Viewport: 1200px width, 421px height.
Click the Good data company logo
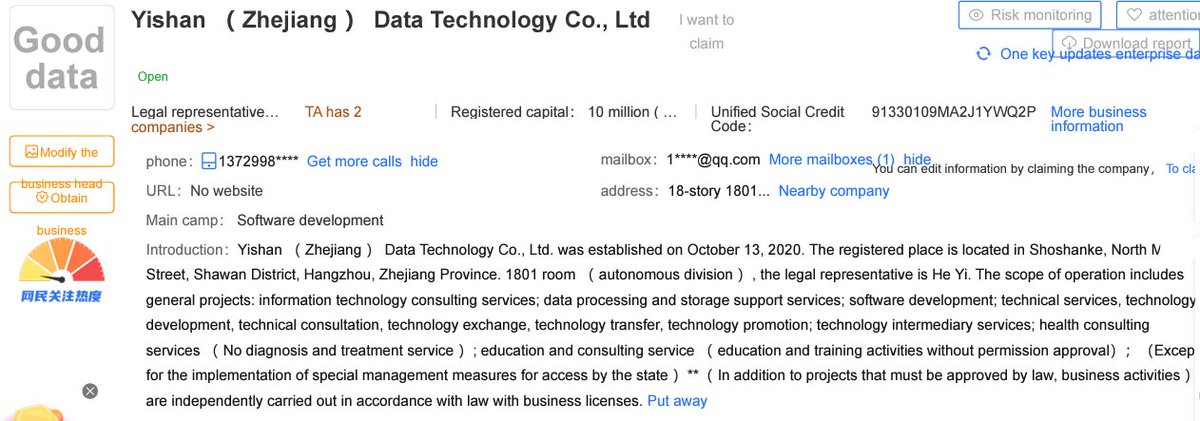tap(61, 58)
